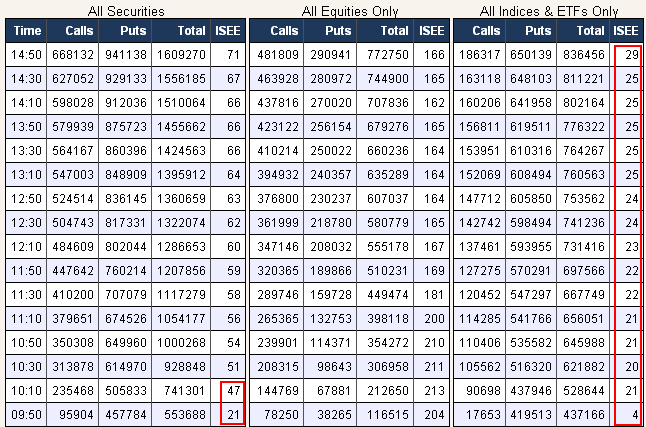This screenshot has width=646, height=427.
Task: Select the equities puts value 230237
Action: click(x=330, y=199)
